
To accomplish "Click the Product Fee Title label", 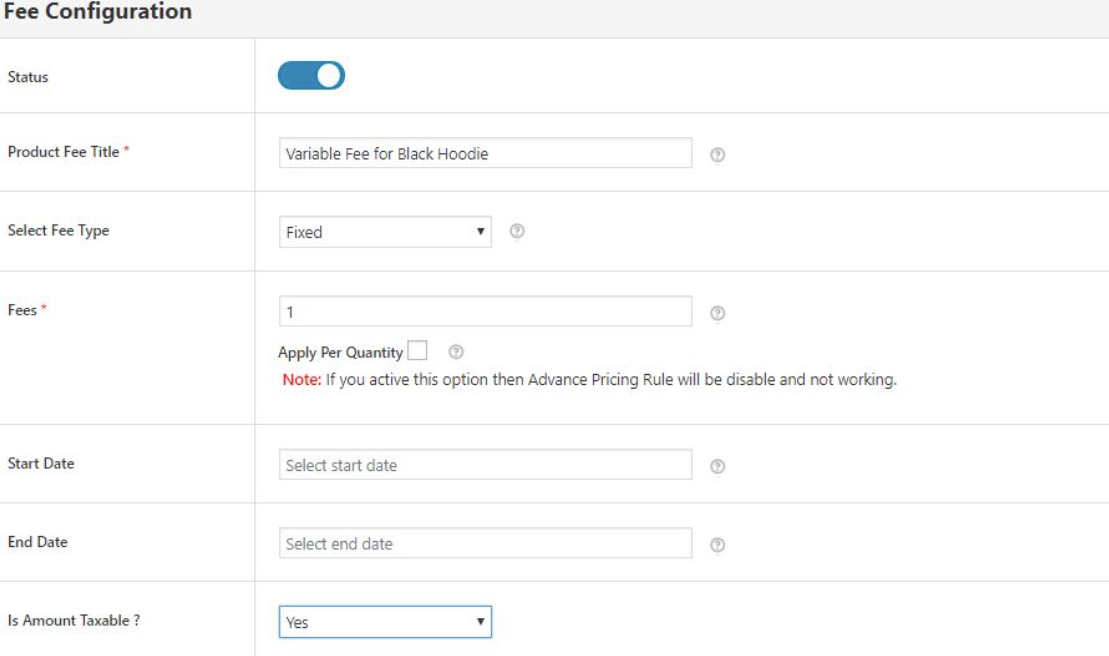I will pos(64,152).
